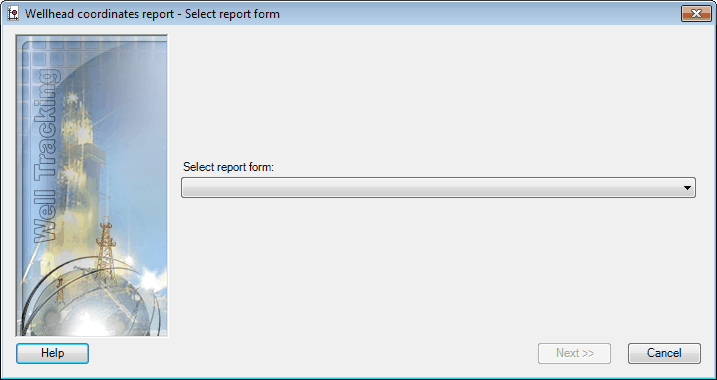Cancel the report wizard

coord(664,353)
